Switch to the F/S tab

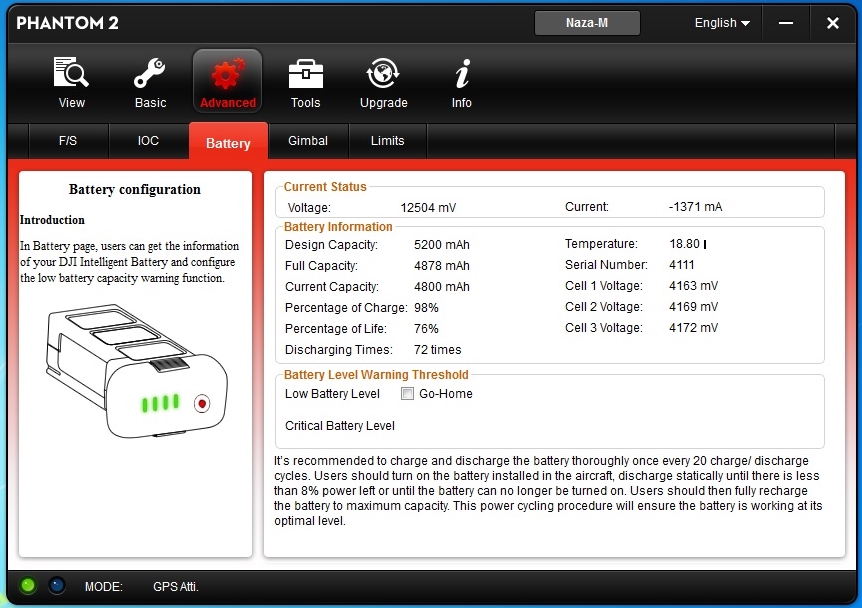click(68, 141)
